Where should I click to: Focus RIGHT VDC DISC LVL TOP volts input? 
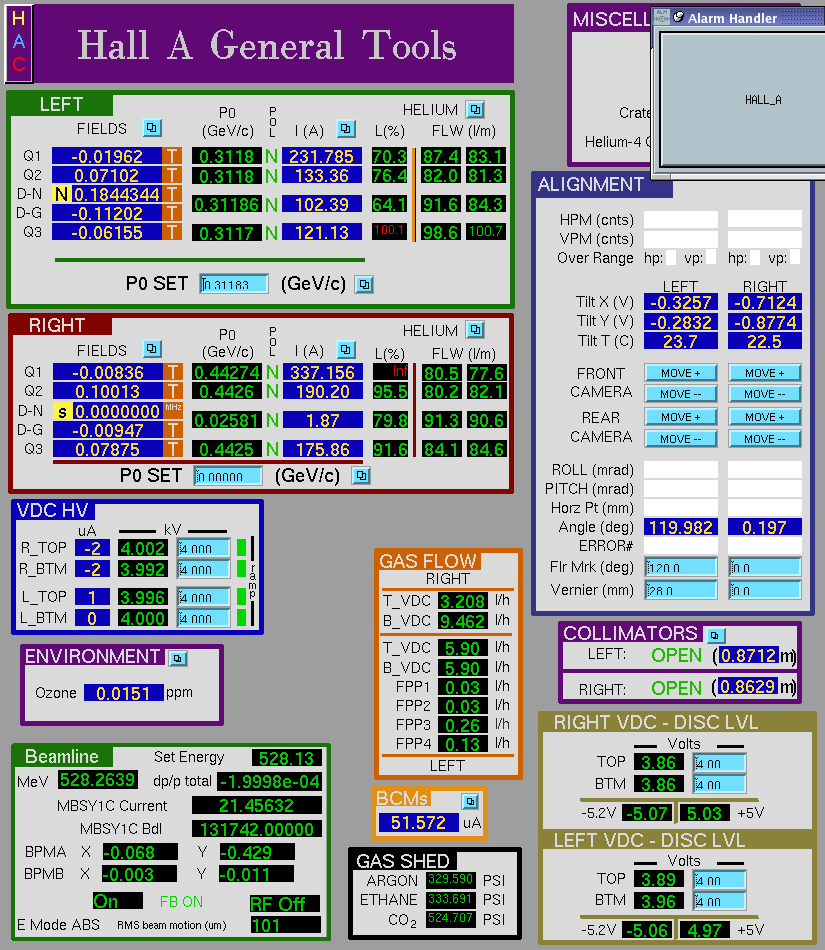(720, 763)
